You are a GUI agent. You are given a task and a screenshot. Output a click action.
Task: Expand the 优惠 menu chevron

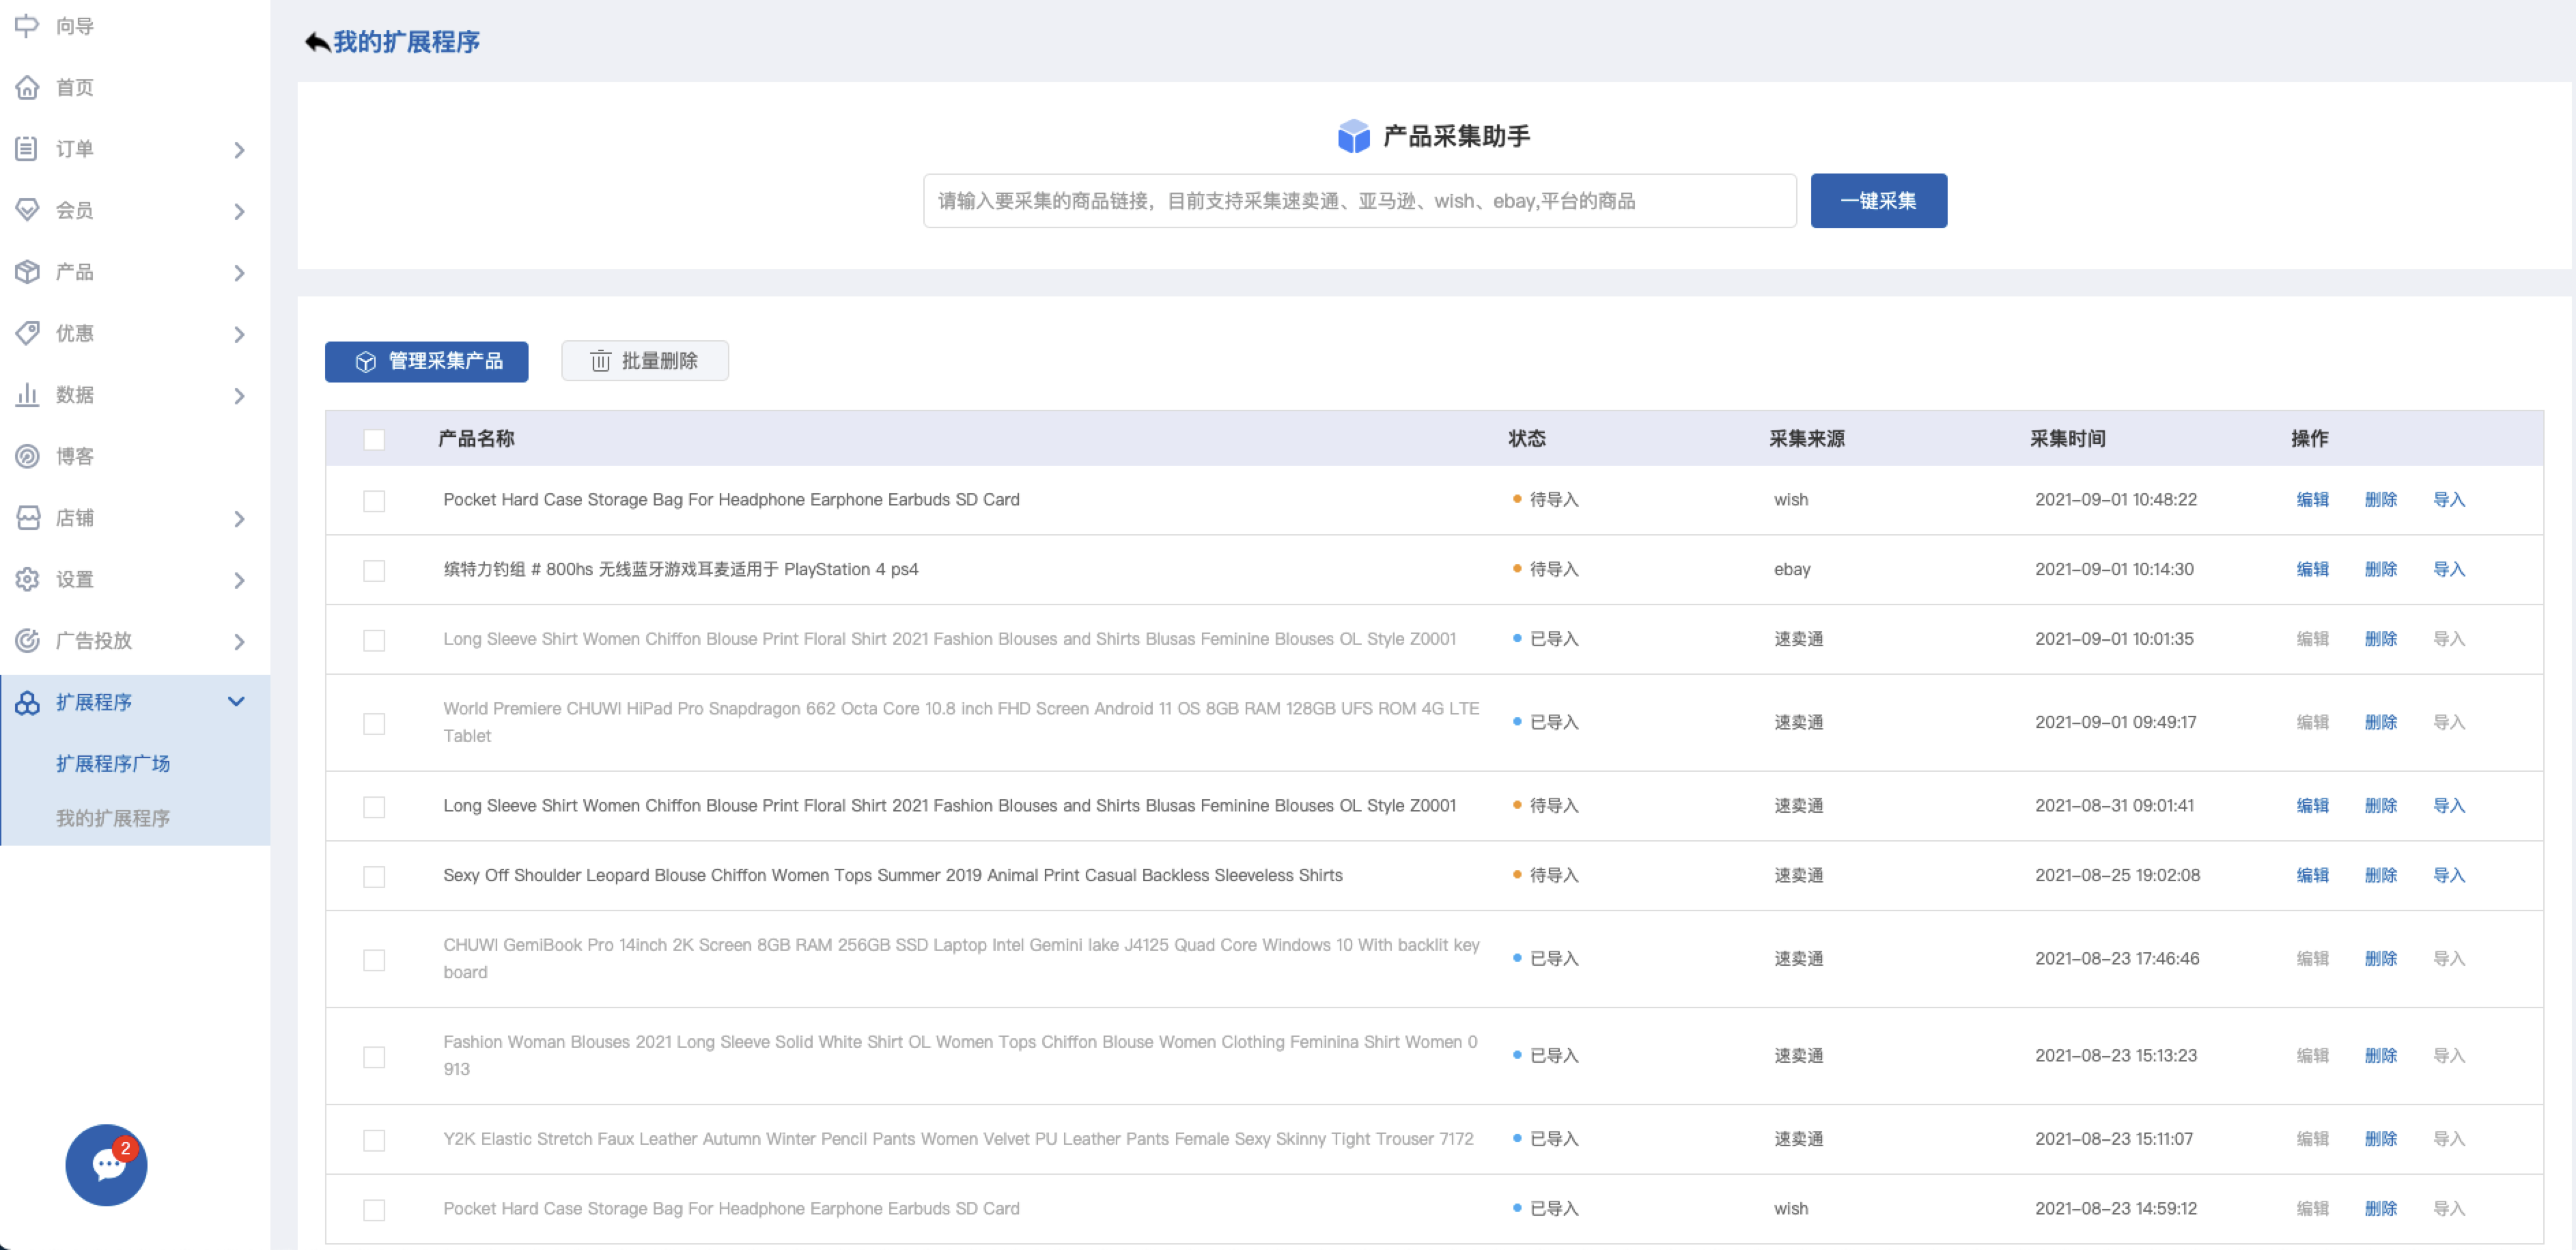coord(239,334)
